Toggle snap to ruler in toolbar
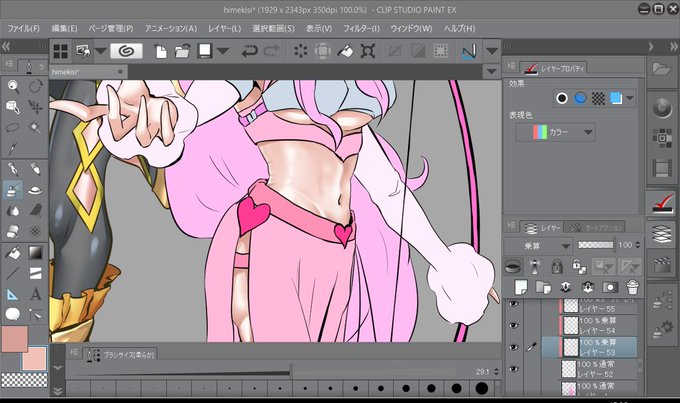 click(x=469, y=51)
